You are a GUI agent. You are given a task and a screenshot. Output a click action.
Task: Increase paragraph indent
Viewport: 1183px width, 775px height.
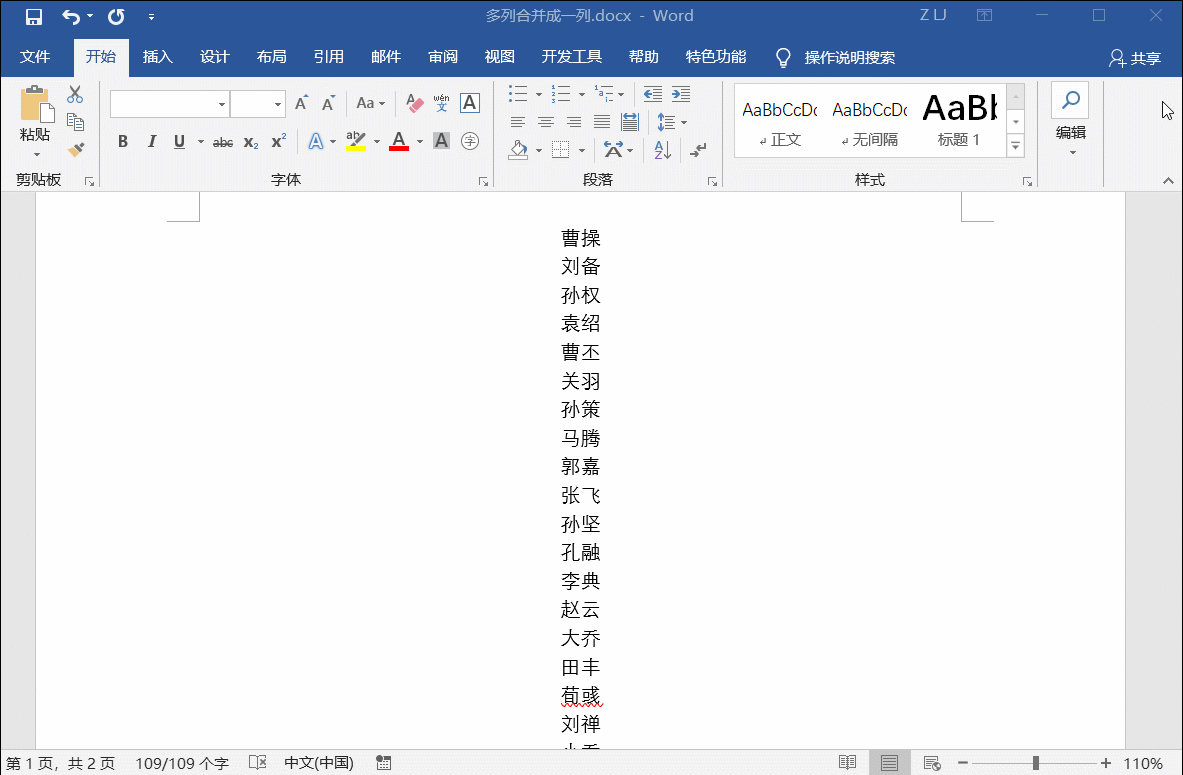[x=681, y=94]
